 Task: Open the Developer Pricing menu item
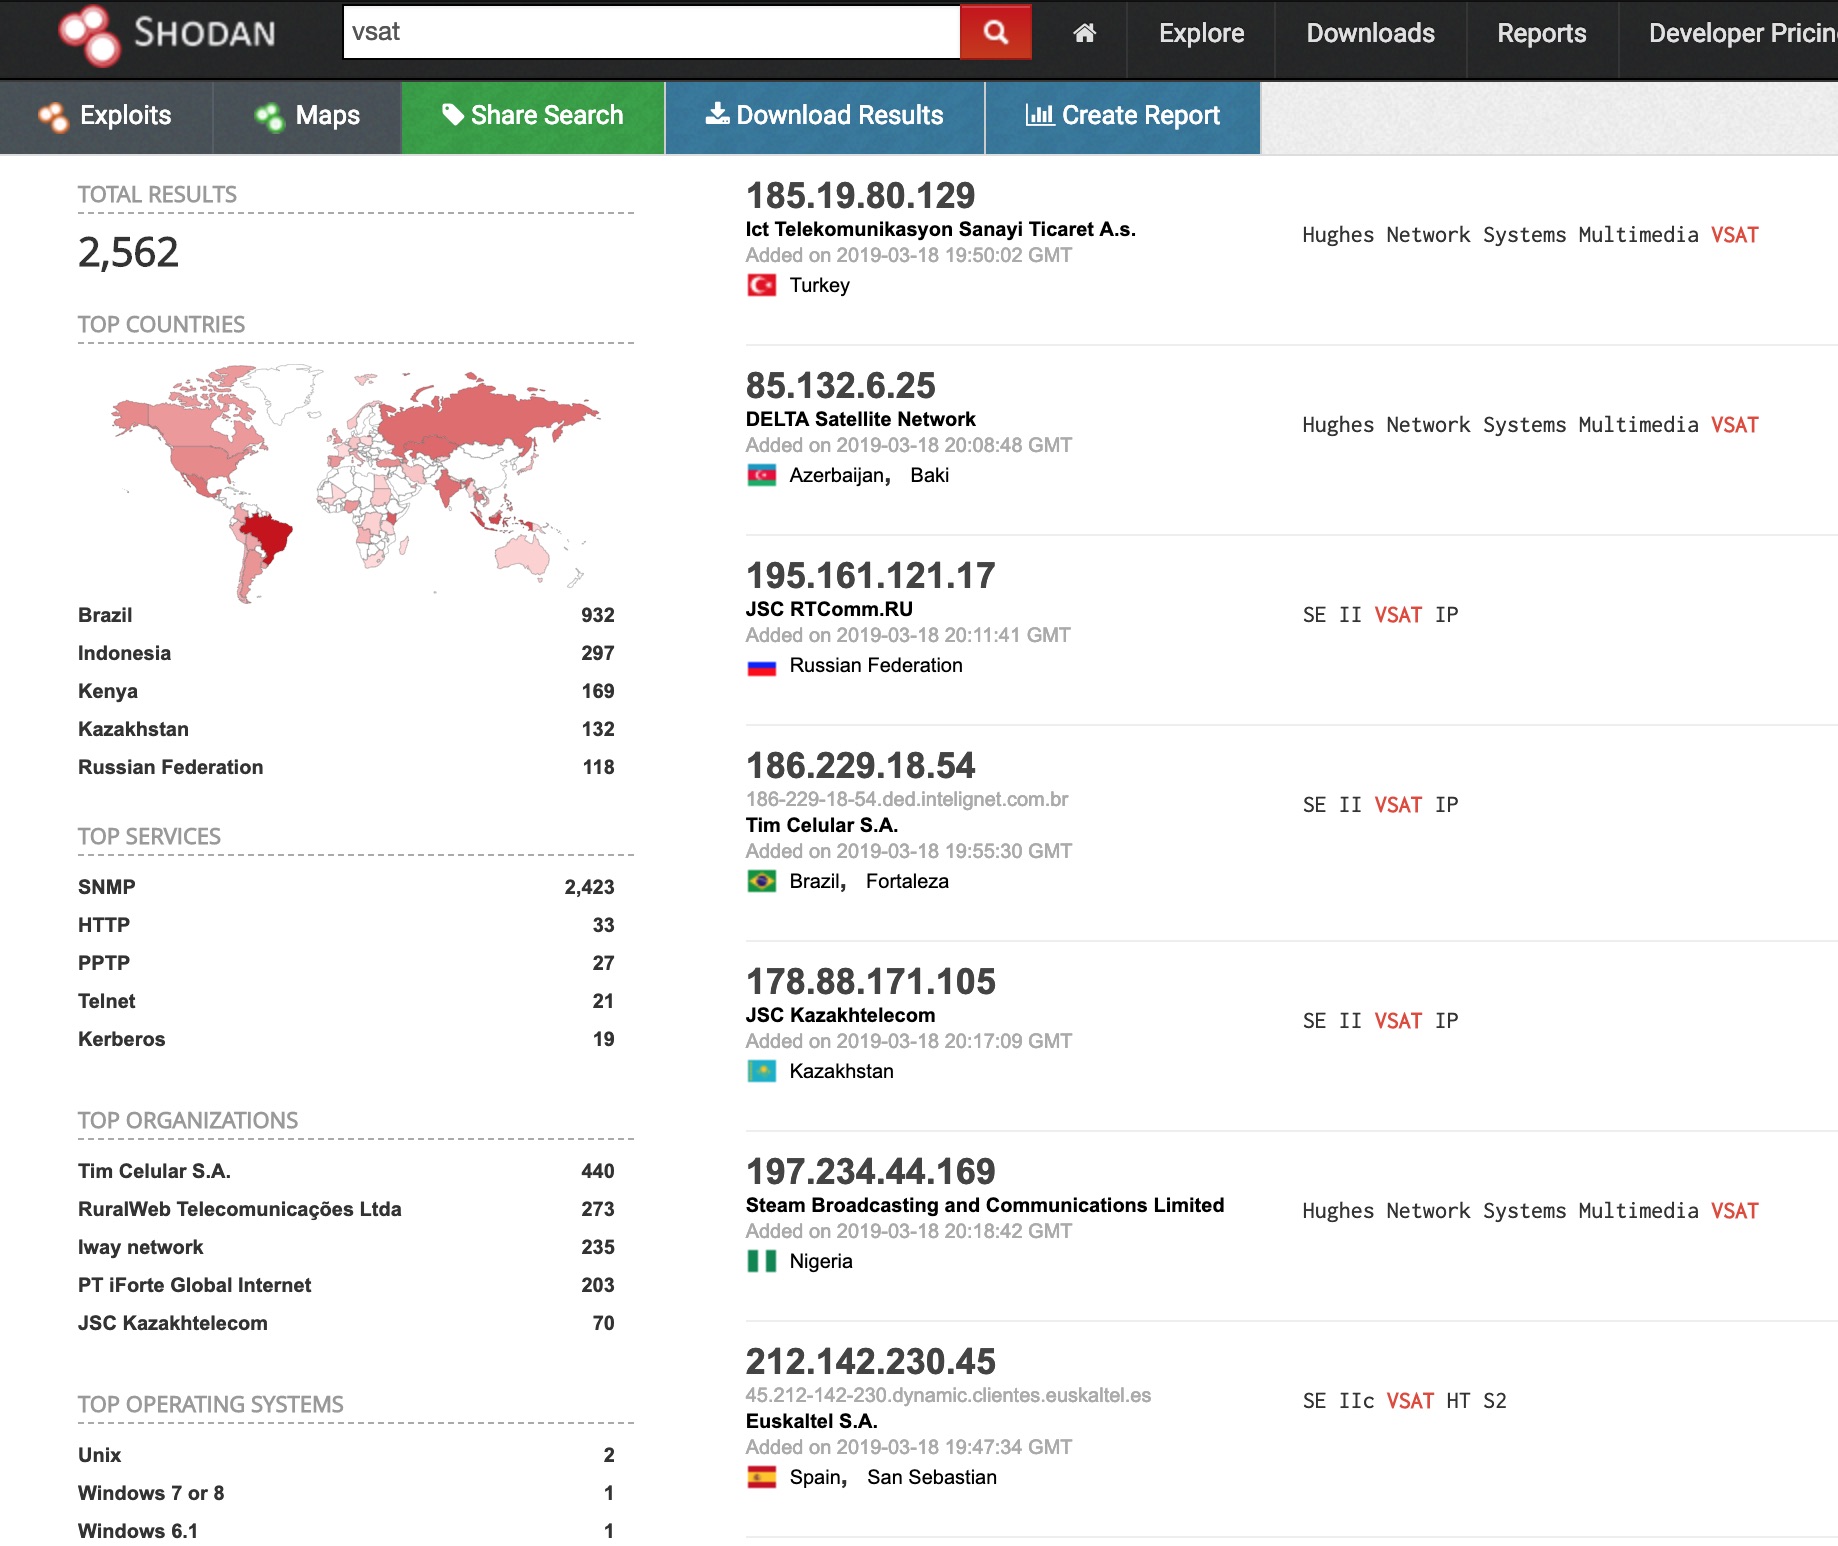click(x=1742, y=33)
